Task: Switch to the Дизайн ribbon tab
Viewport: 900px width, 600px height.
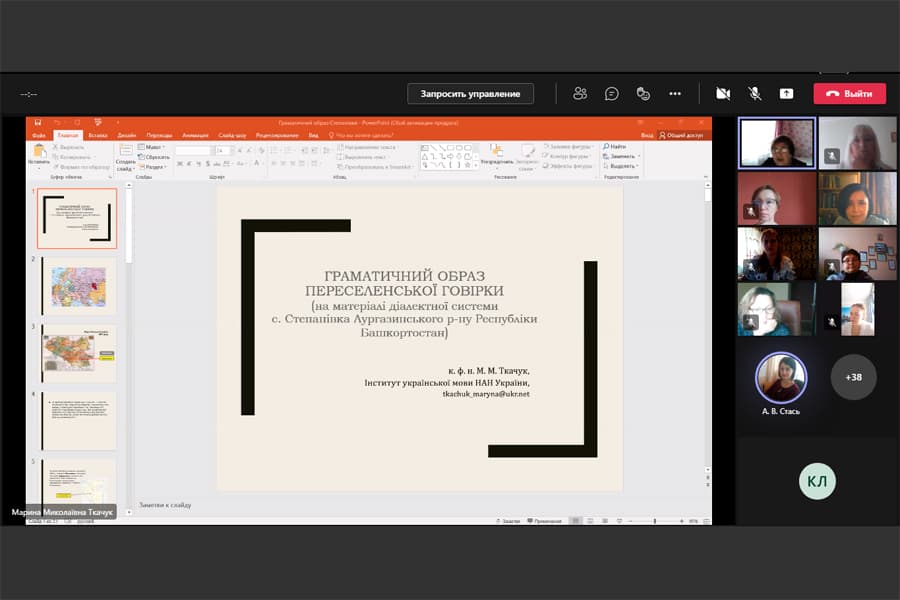Action: click(127, 136)
